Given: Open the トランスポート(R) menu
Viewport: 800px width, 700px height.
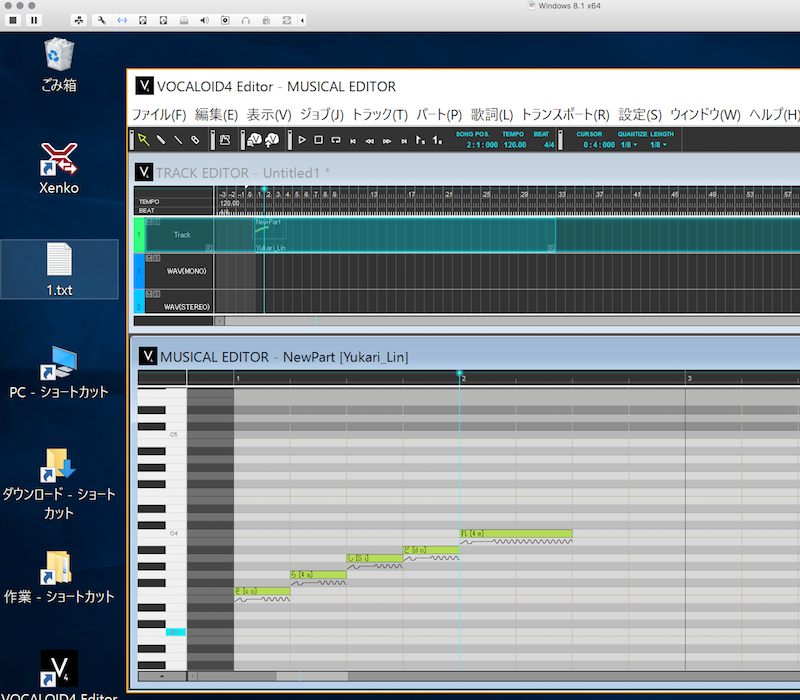Looking at the screenshot, I should (565, 114).
